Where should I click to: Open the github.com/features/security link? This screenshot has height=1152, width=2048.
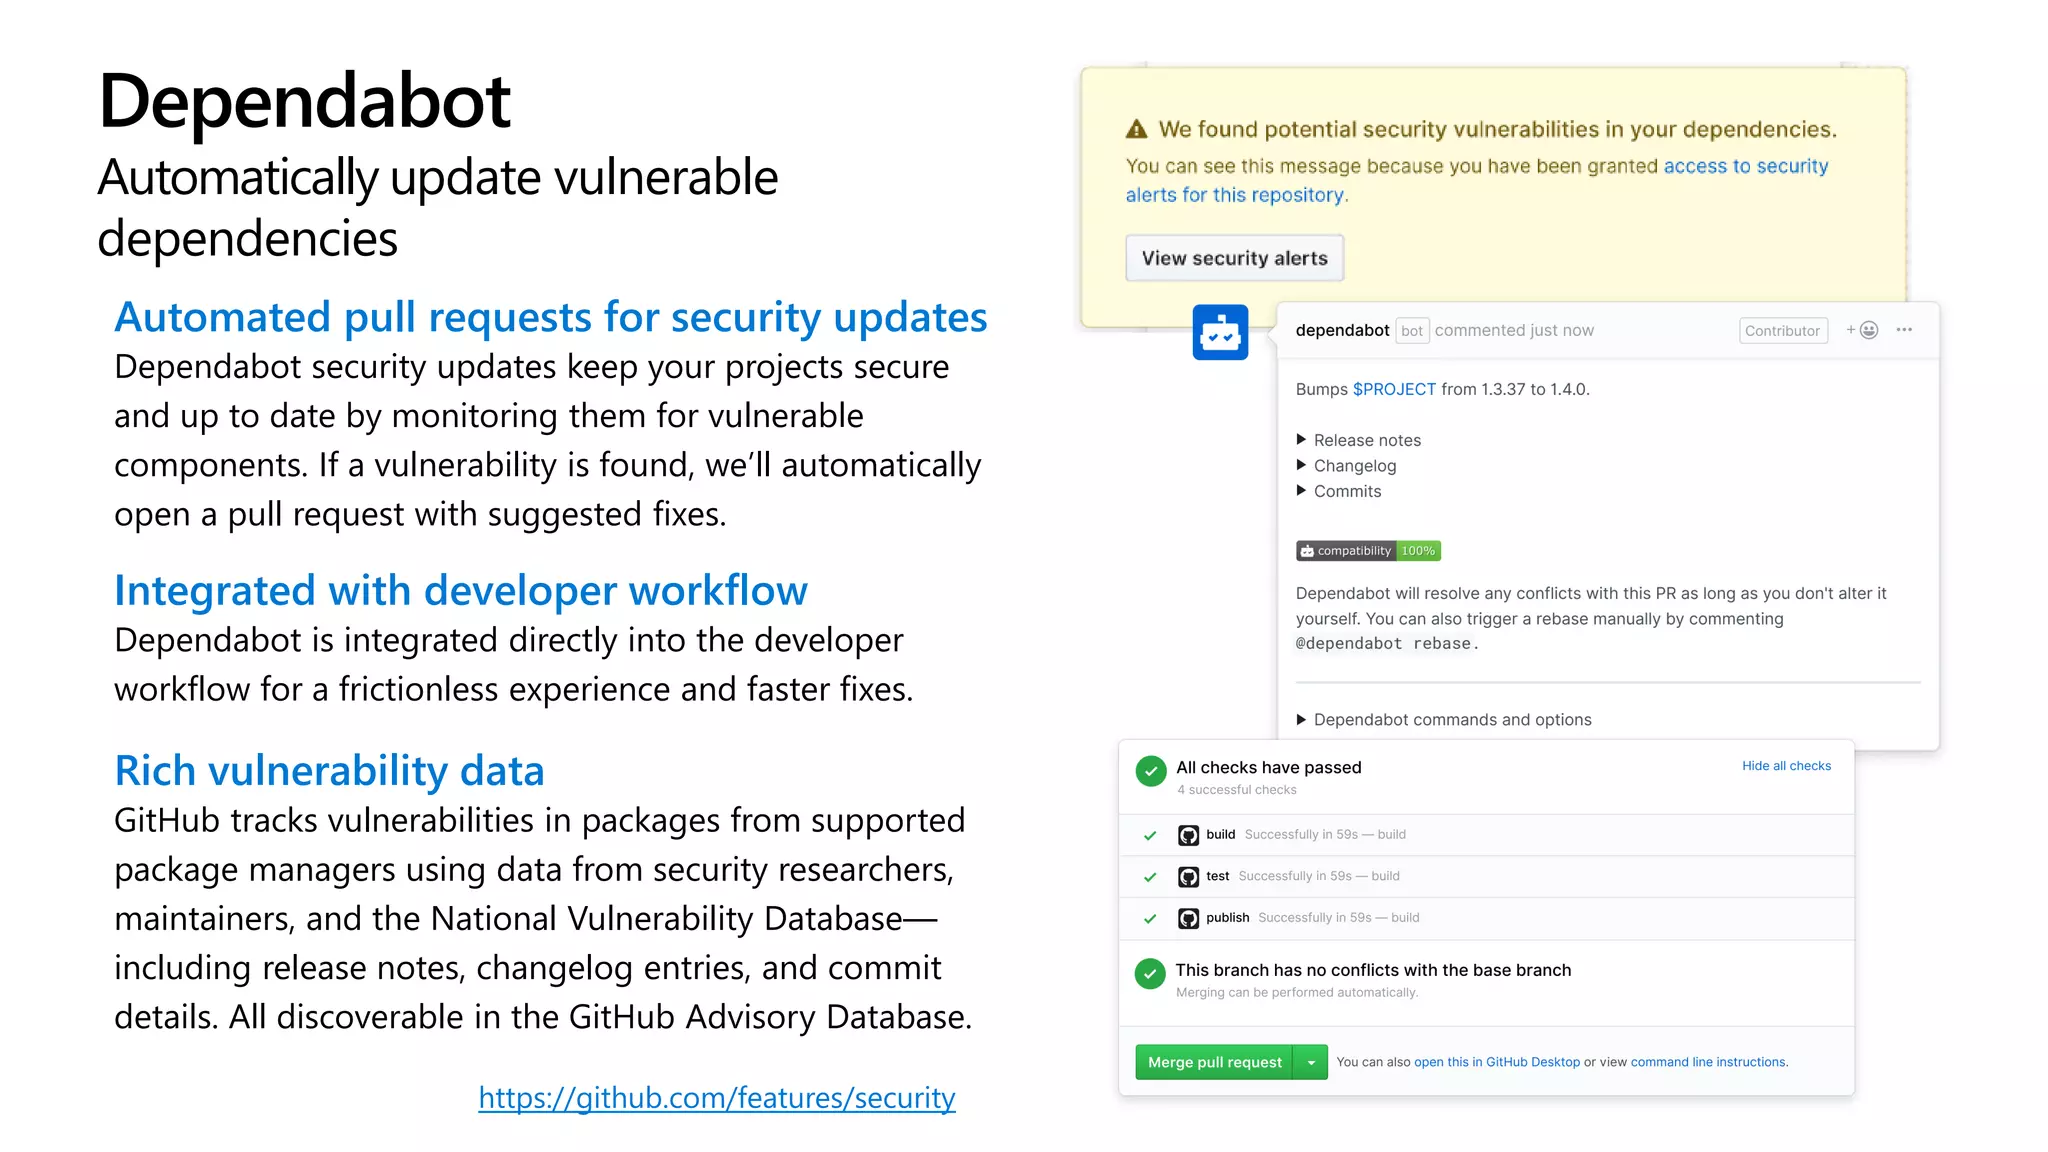[x=716, y=1098]
